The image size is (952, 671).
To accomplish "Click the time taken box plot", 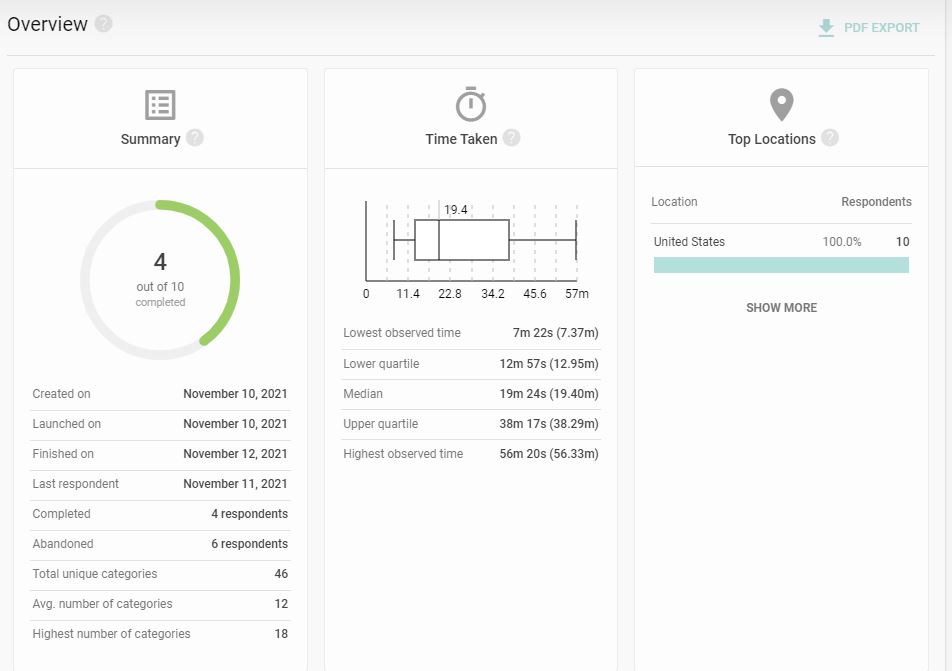I will click(471, 241).
